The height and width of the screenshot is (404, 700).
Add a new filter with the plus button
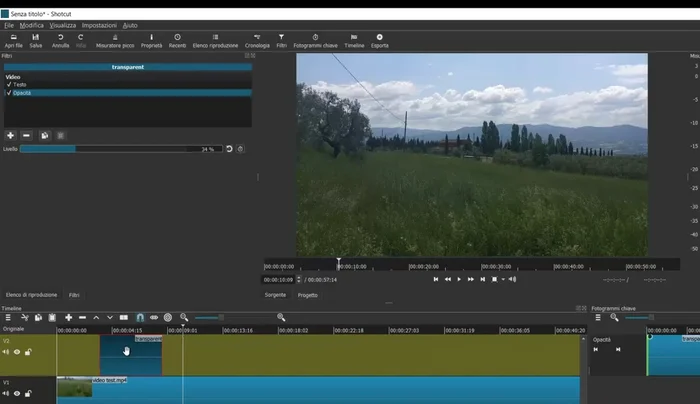click(x=10, y=135)
